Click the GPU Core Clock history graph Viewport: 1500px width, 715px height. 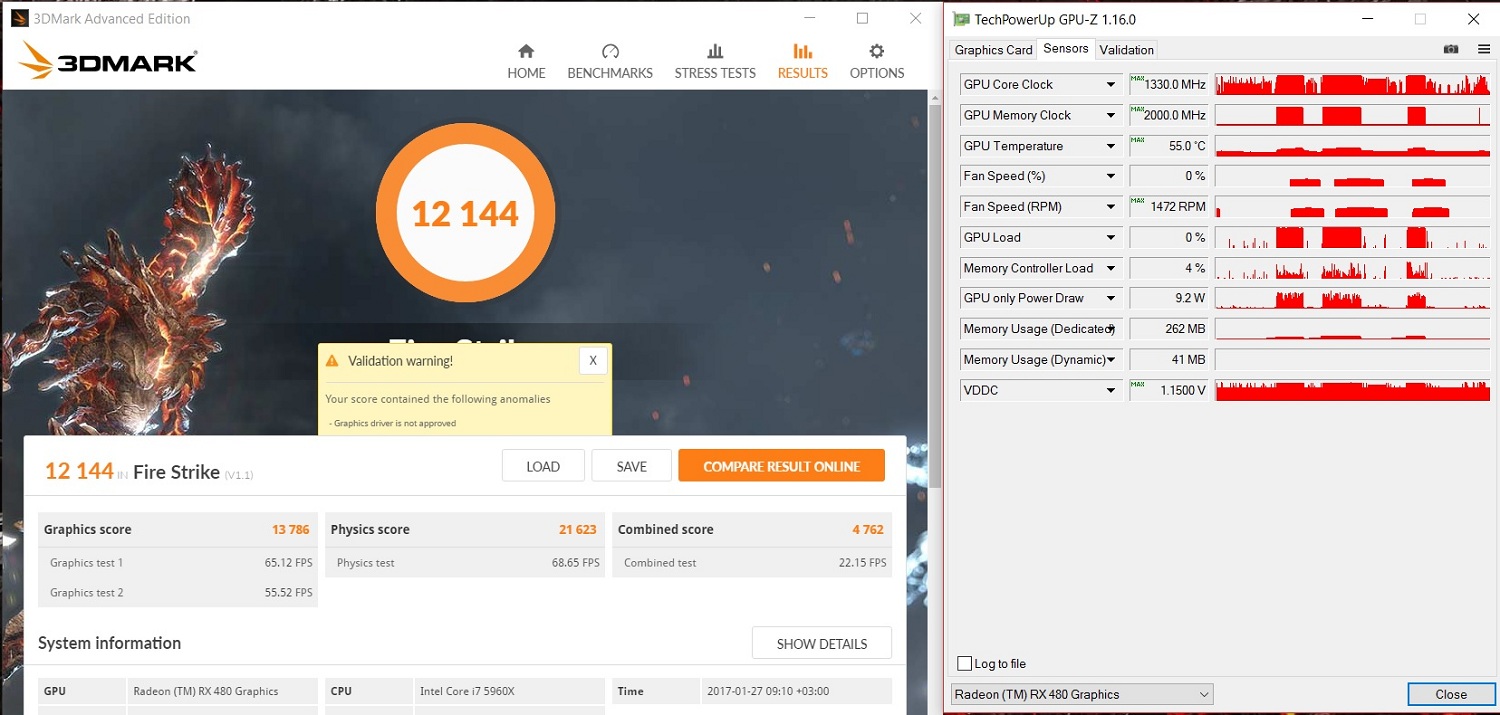point(1352,85)
